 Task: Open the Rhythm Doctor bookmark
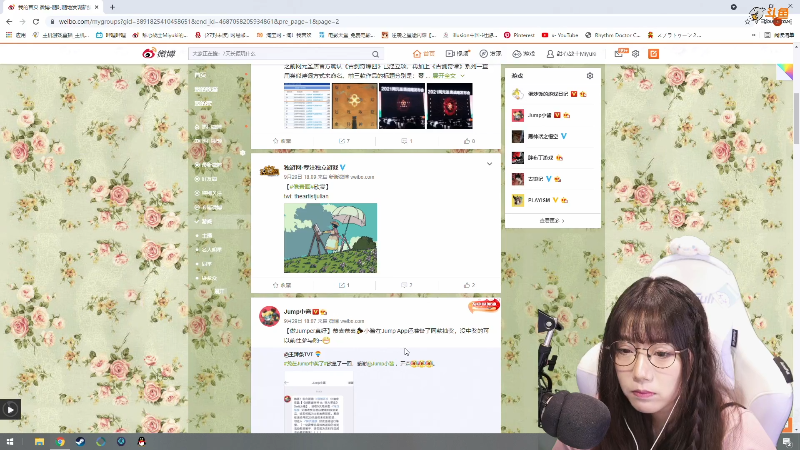coord(612,35)
